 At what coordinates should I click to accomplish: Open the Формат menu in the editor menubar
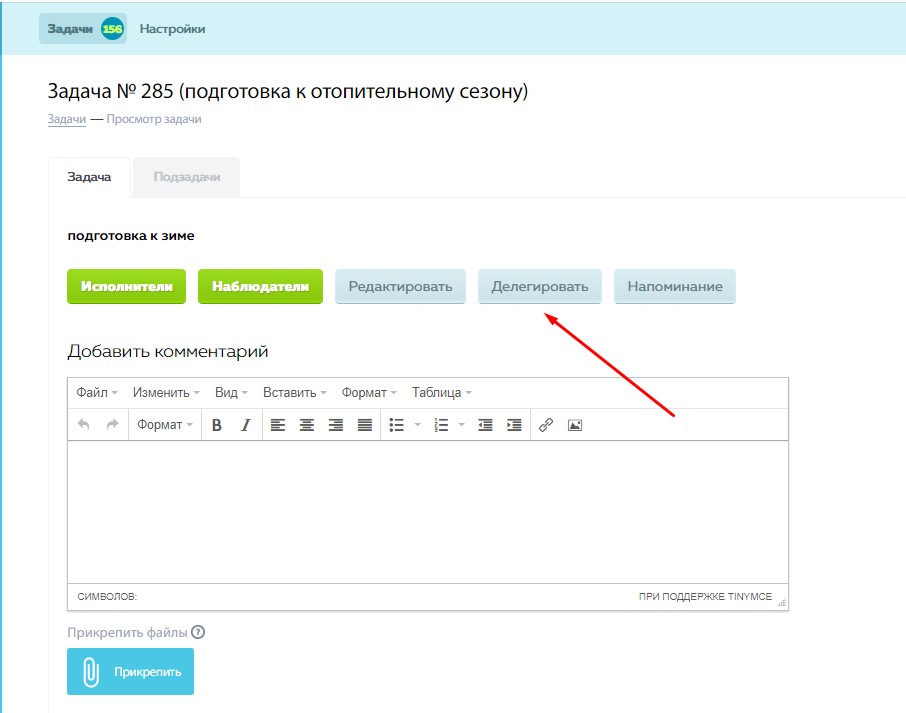[x=369, y=392]
